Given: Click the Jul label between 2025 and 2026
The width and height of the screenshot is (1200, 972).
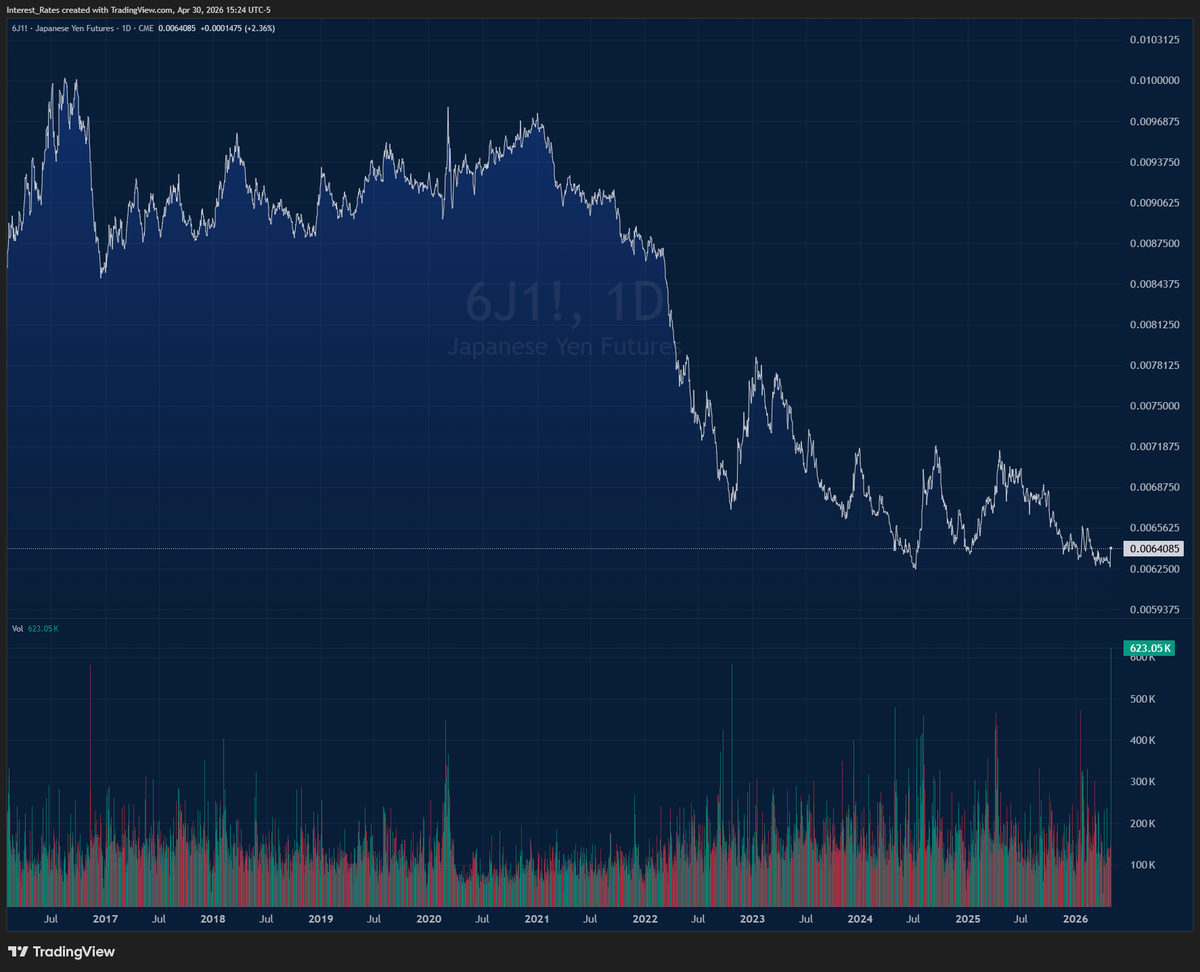Looking at the screenshot, I should pos(1021,919).
